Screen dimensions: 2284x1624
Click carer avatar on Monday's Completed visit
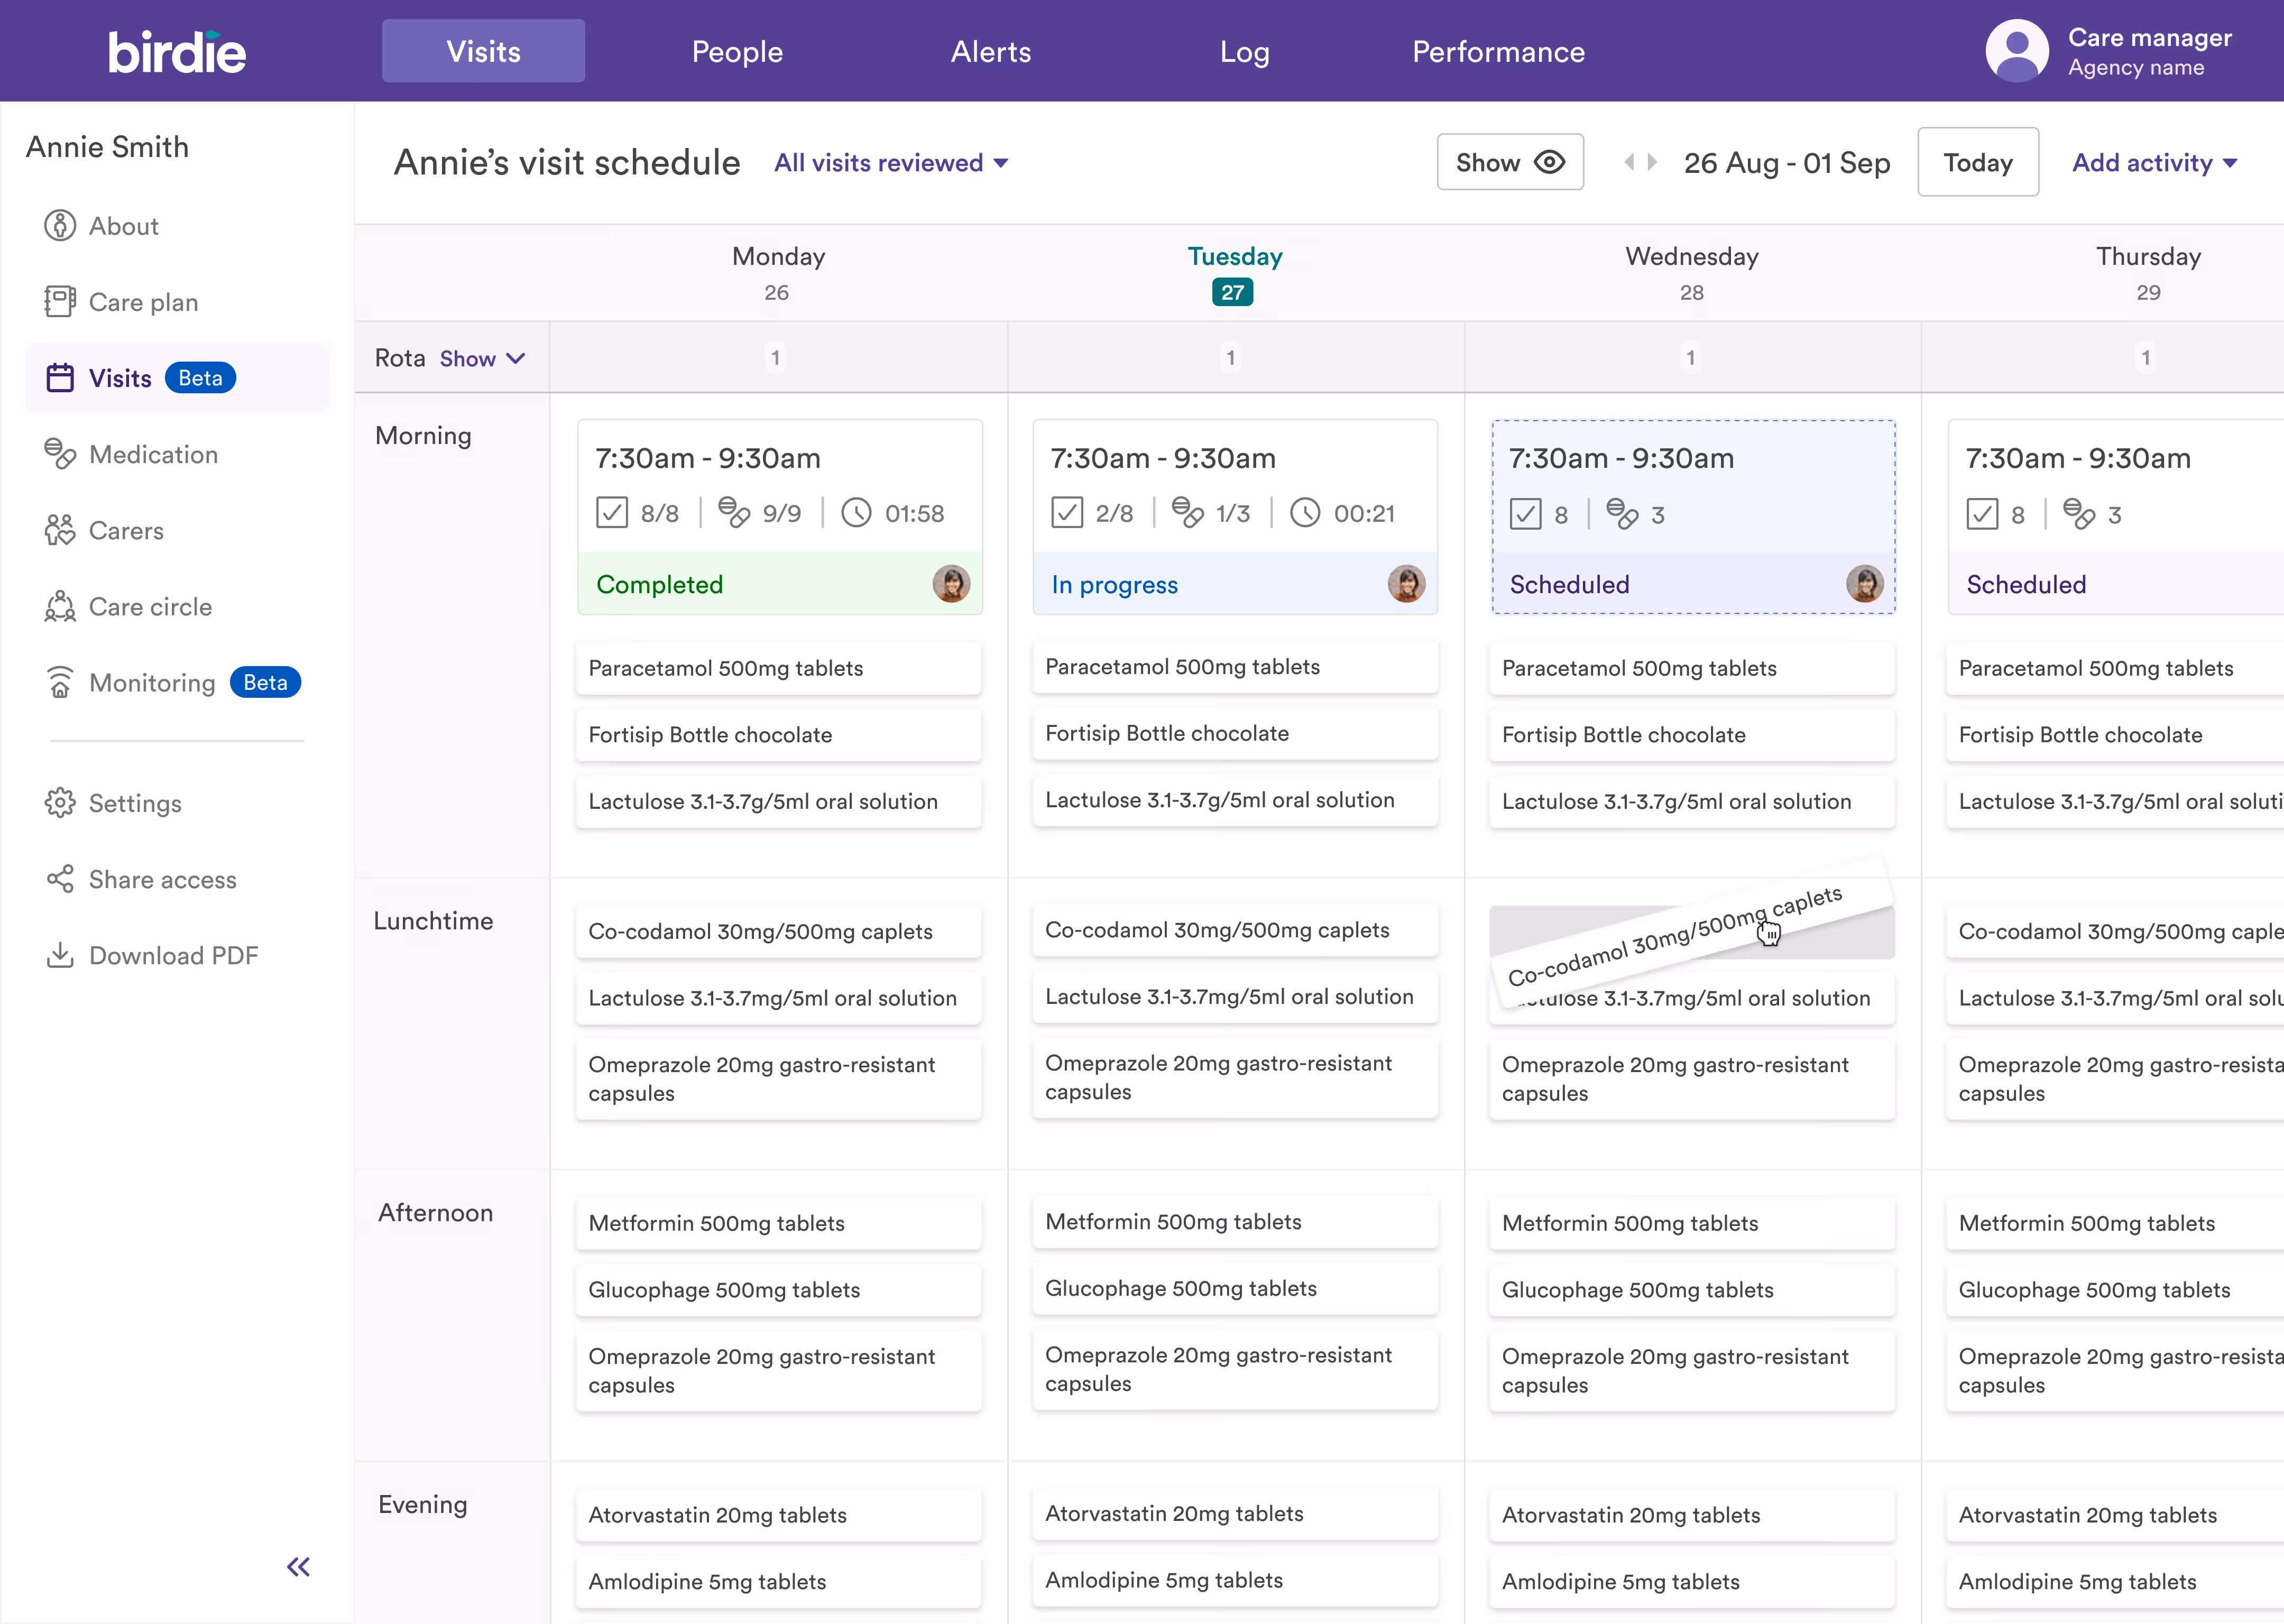point(951,584)
